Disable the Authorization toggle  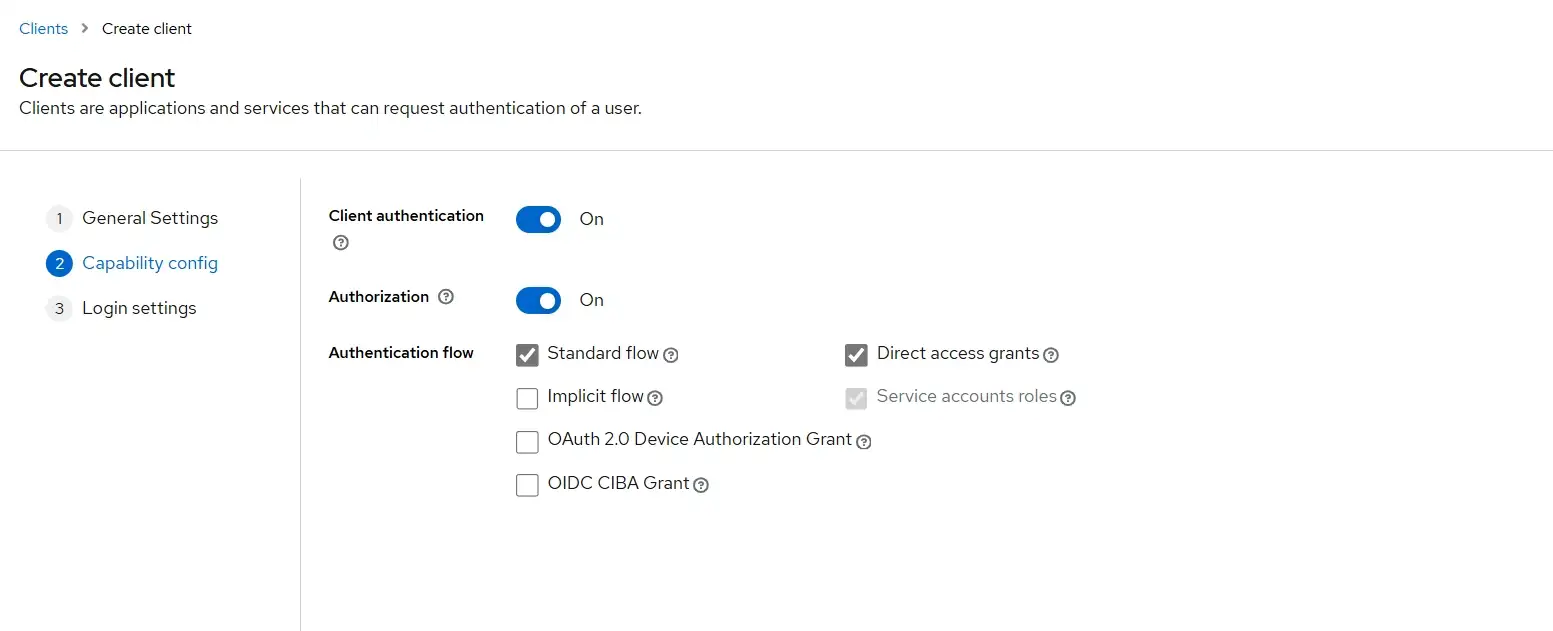538,300
